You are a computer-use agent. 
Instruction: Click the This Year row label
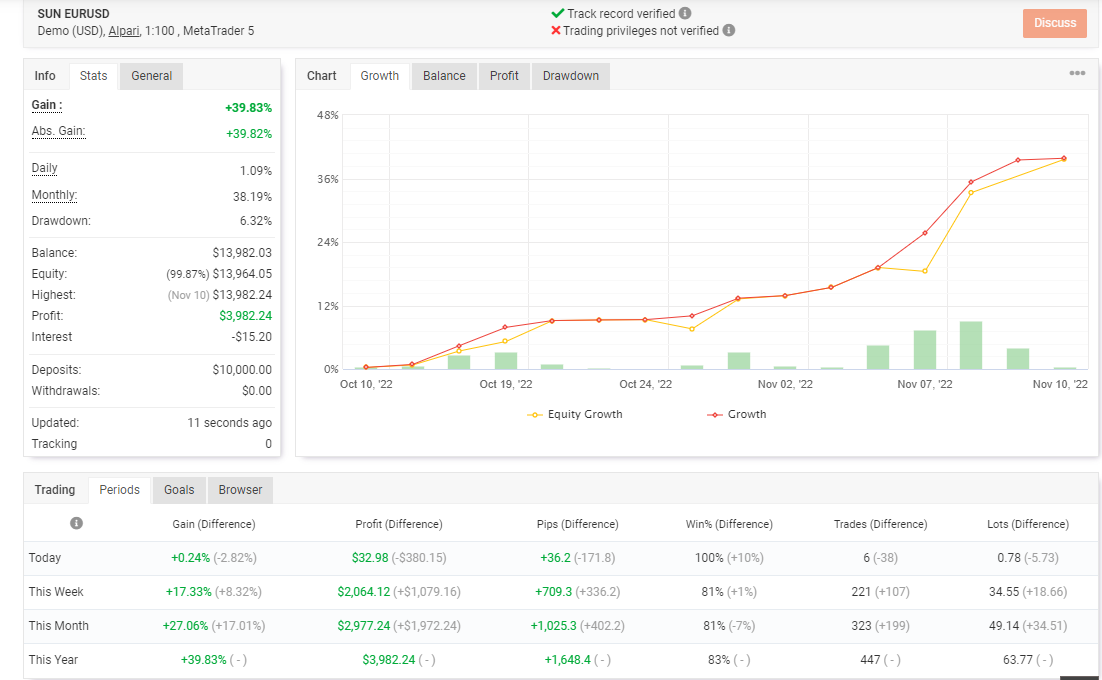pos(53,660)
